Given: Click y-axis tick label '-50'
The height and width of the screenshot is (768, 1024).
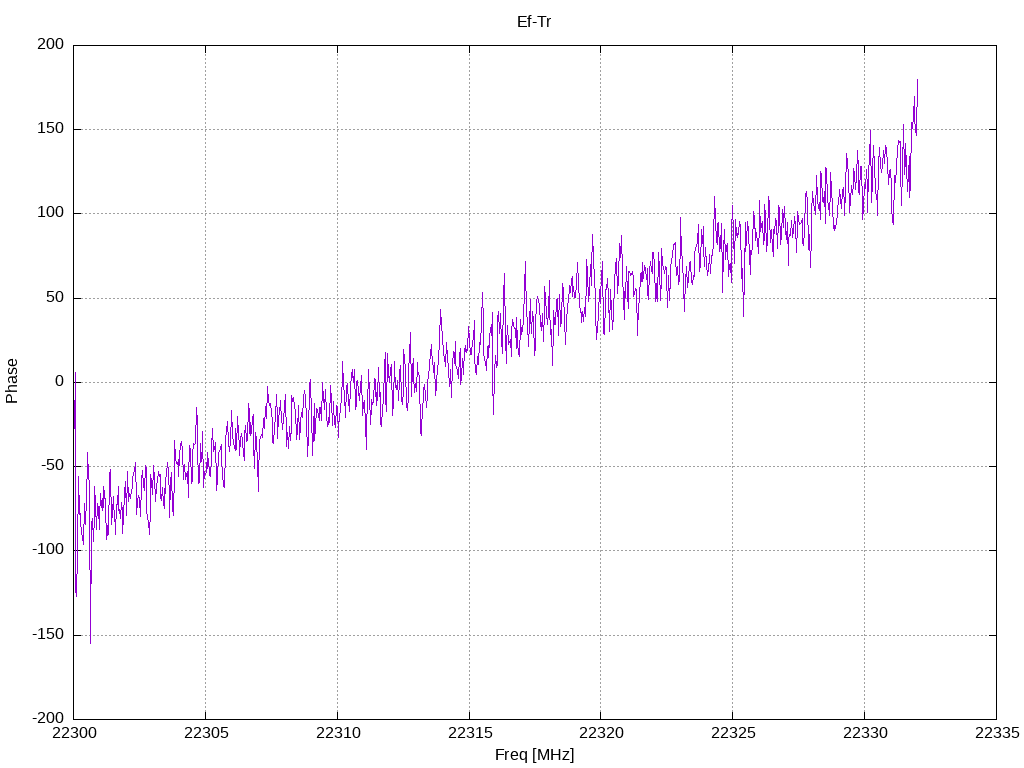Looking at the screenshot, I should [53, 466].
